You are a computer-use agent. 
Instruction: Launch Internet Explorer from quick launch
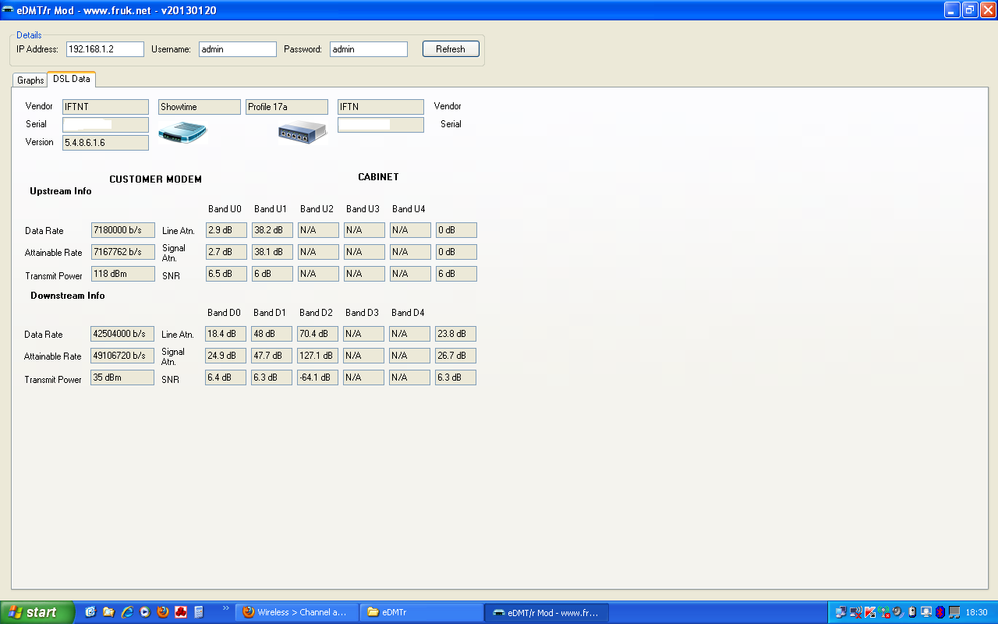(x=127, y=612)
